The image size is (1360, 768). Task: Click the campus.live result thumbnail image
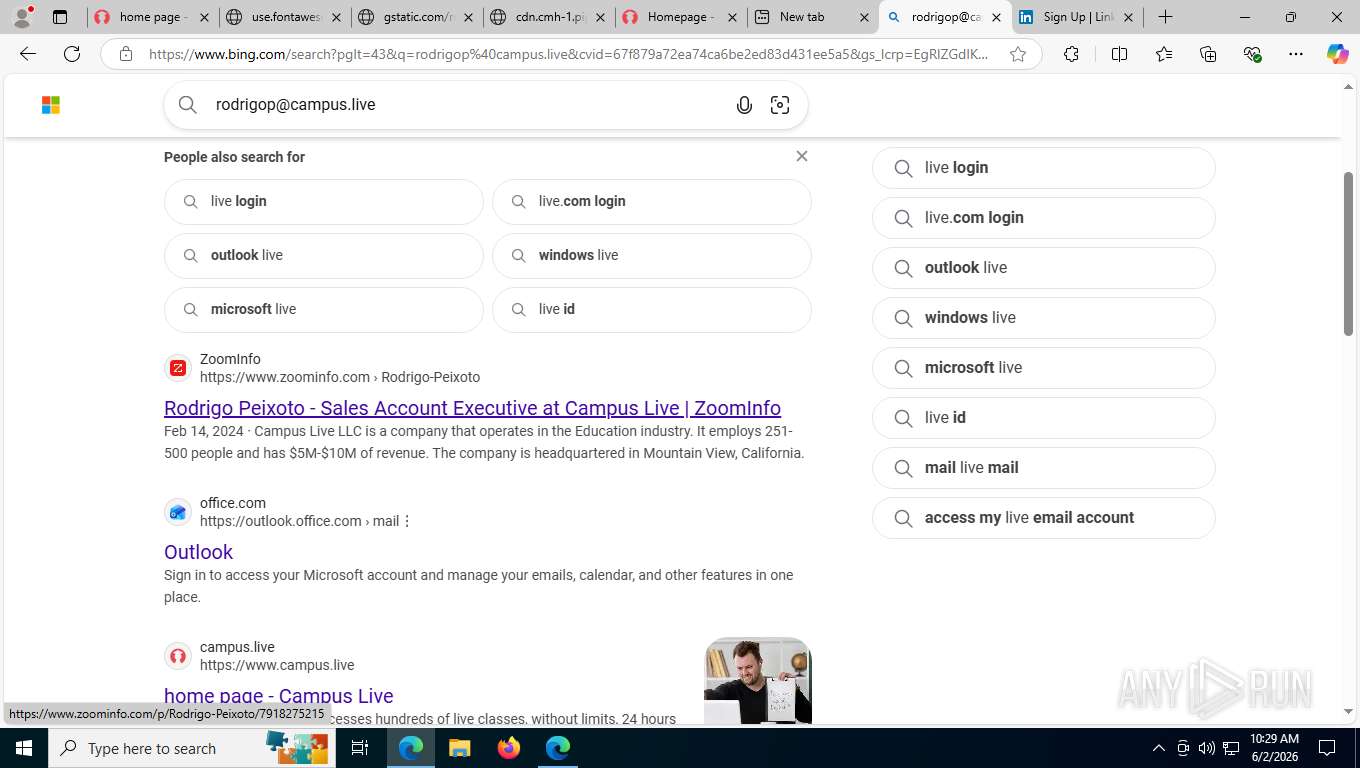[758, 681]
